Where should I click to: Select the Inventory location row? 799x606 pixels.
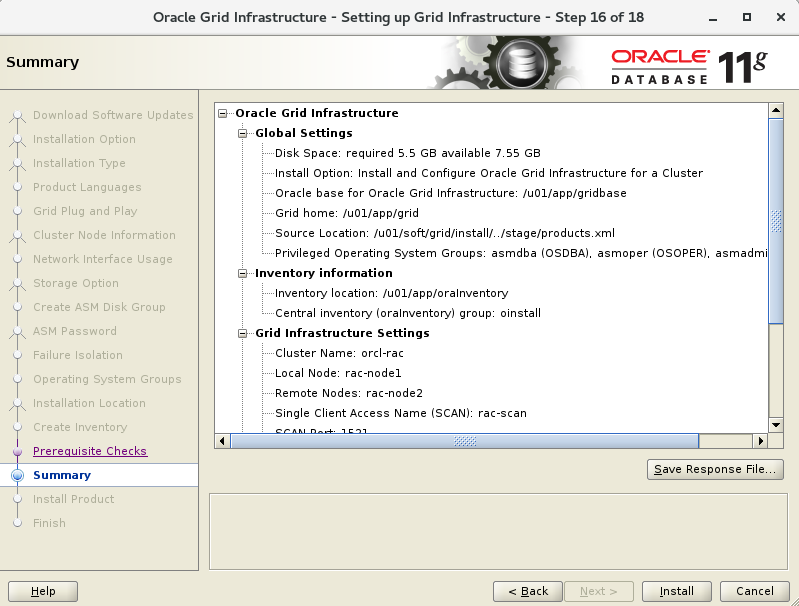pos(391,293)
